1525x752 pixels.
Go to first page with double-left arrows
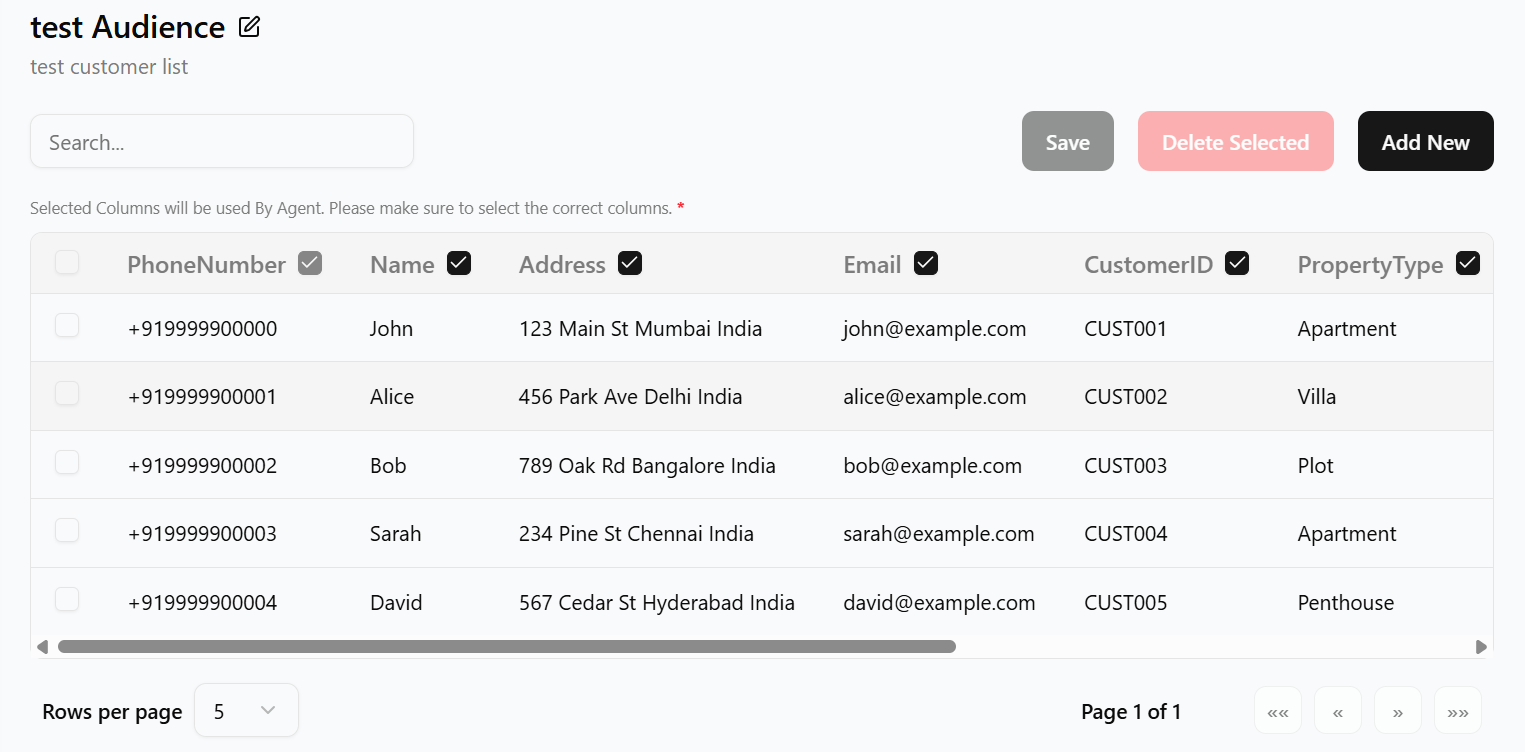(x=1277, y=711)
